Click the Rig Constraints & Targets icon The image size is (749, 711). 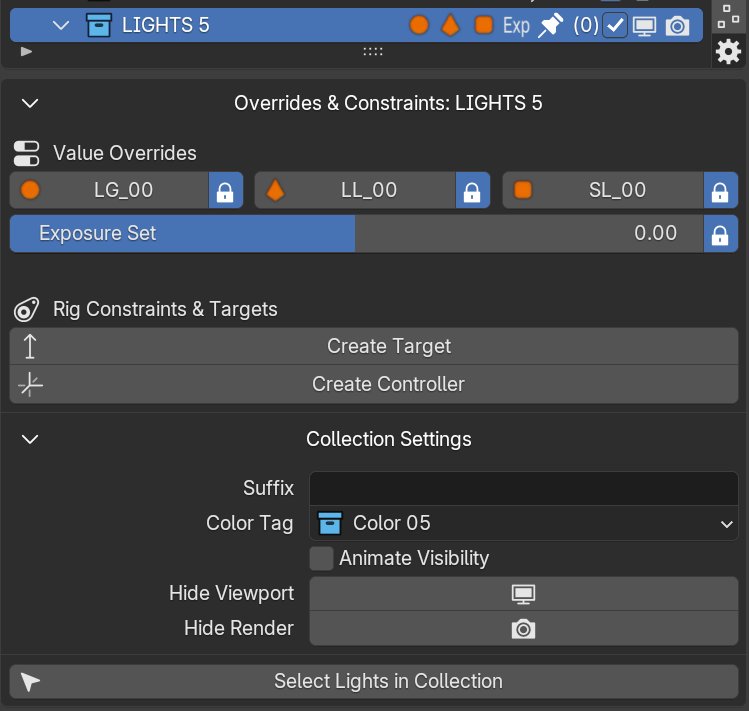click(27, 309)
